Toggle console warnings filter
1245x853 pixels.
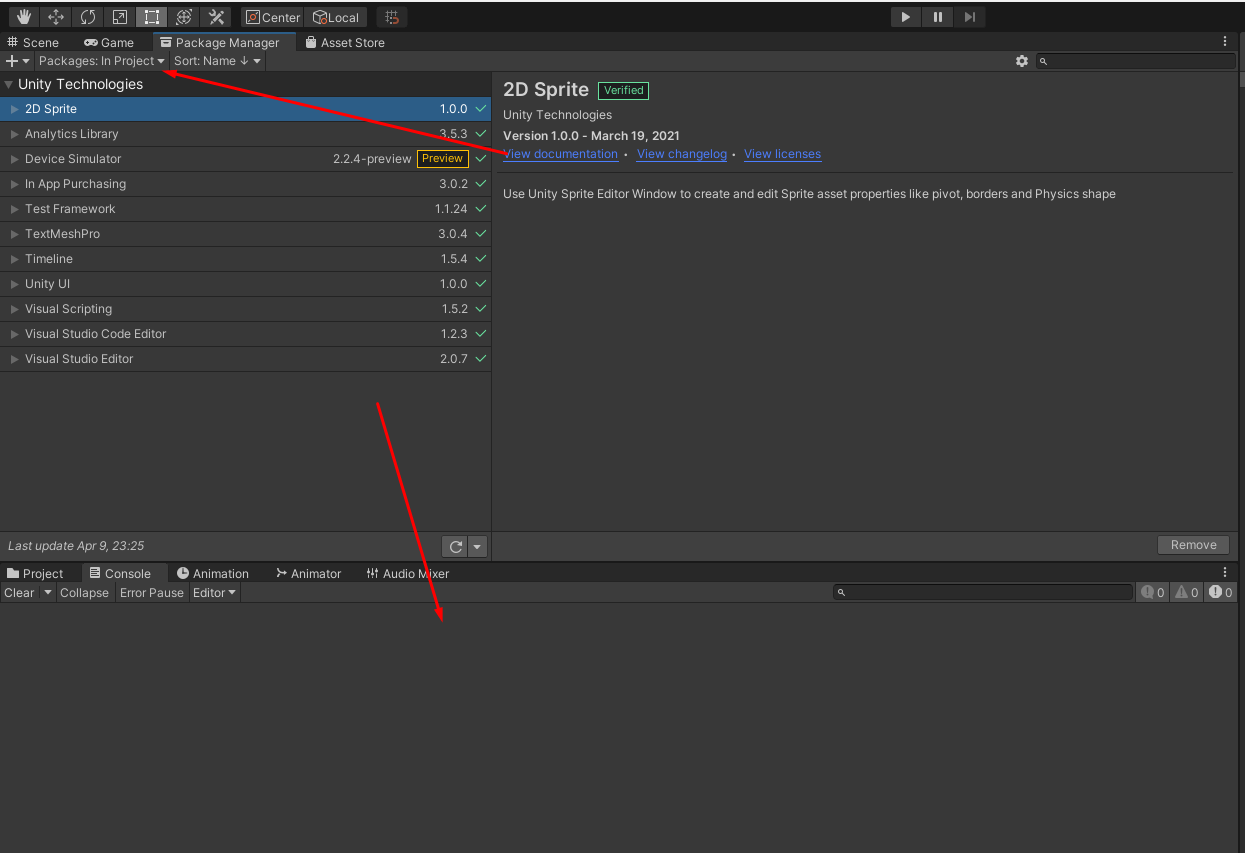[x=1186, y=593]
